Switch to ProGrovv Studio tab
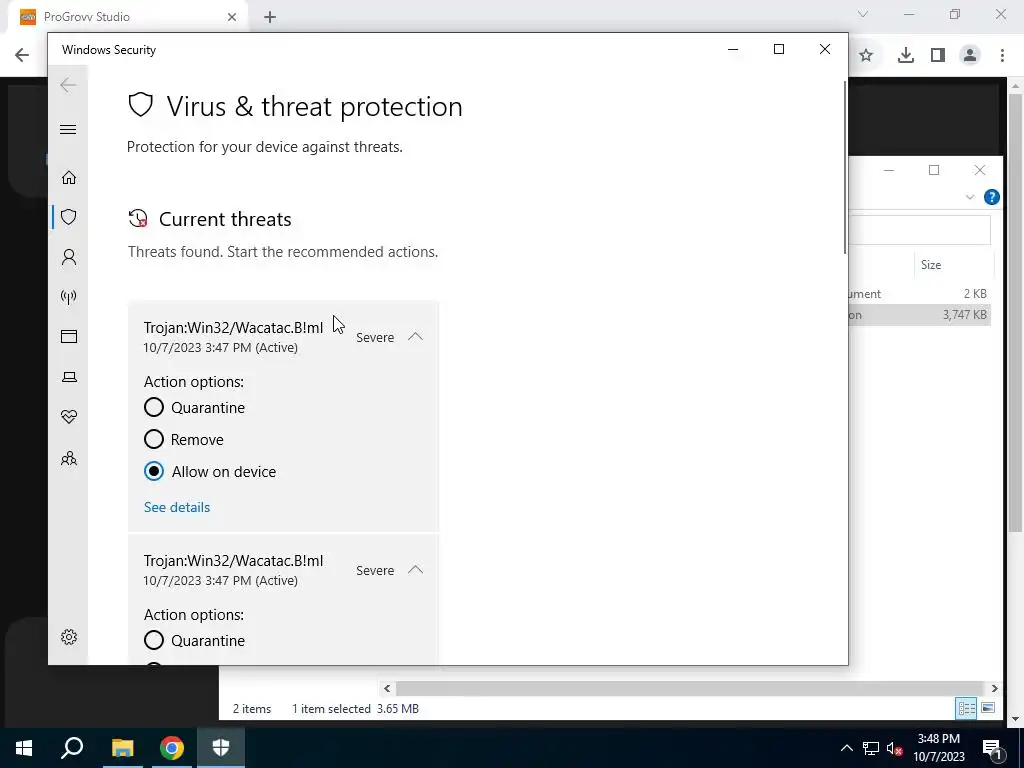 127,17
